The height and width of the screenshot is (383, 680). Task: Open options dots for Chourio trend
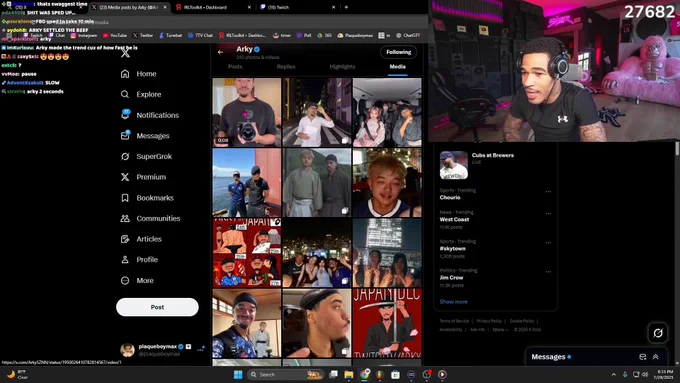548,191
